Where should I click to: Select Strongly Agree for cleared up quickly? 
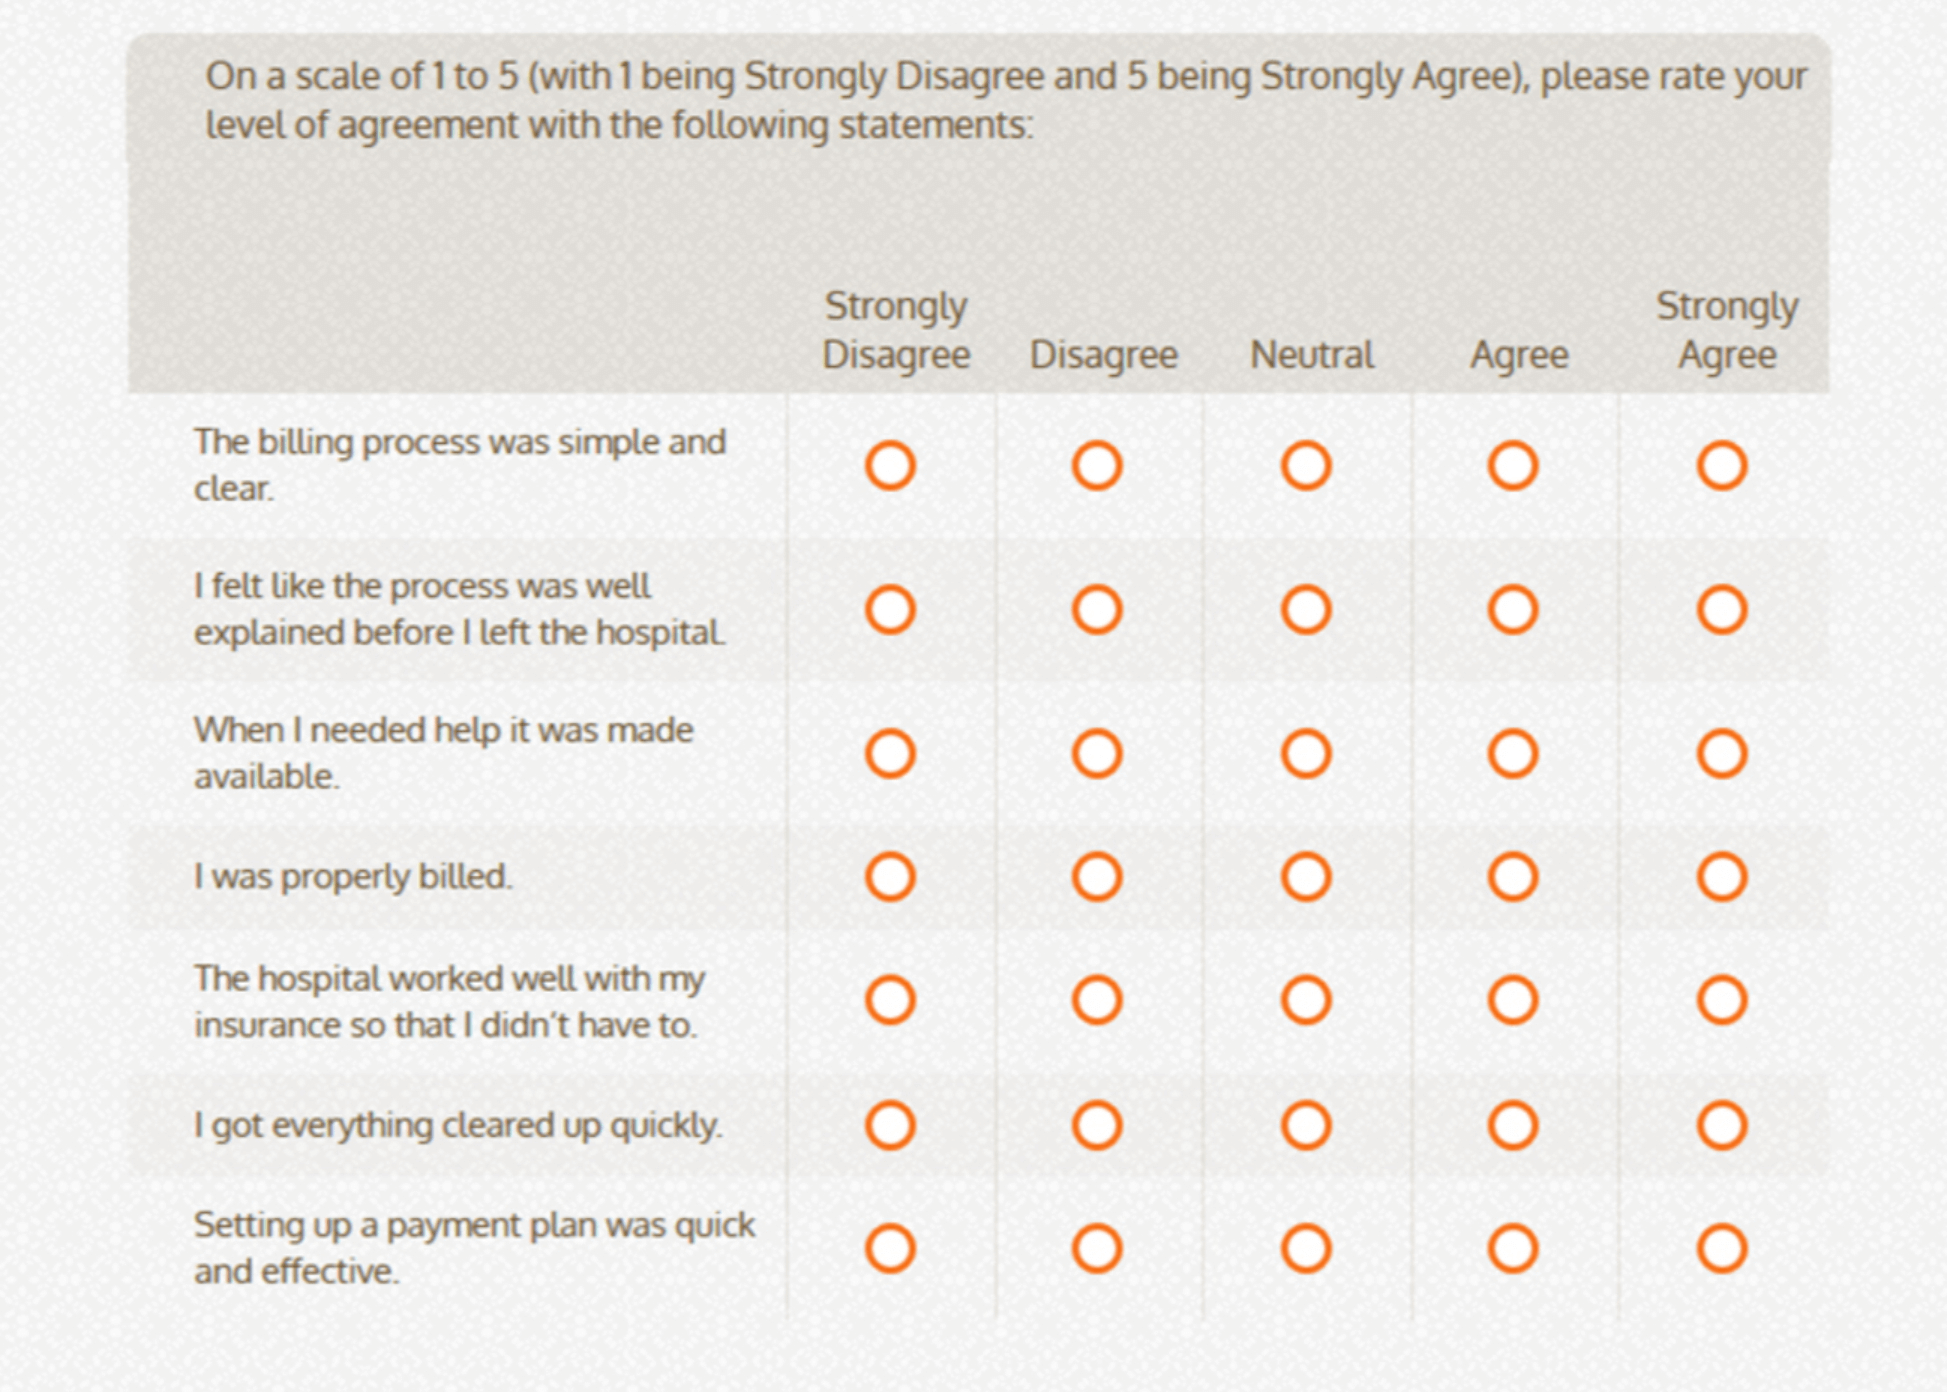tap(1721, 1126)
